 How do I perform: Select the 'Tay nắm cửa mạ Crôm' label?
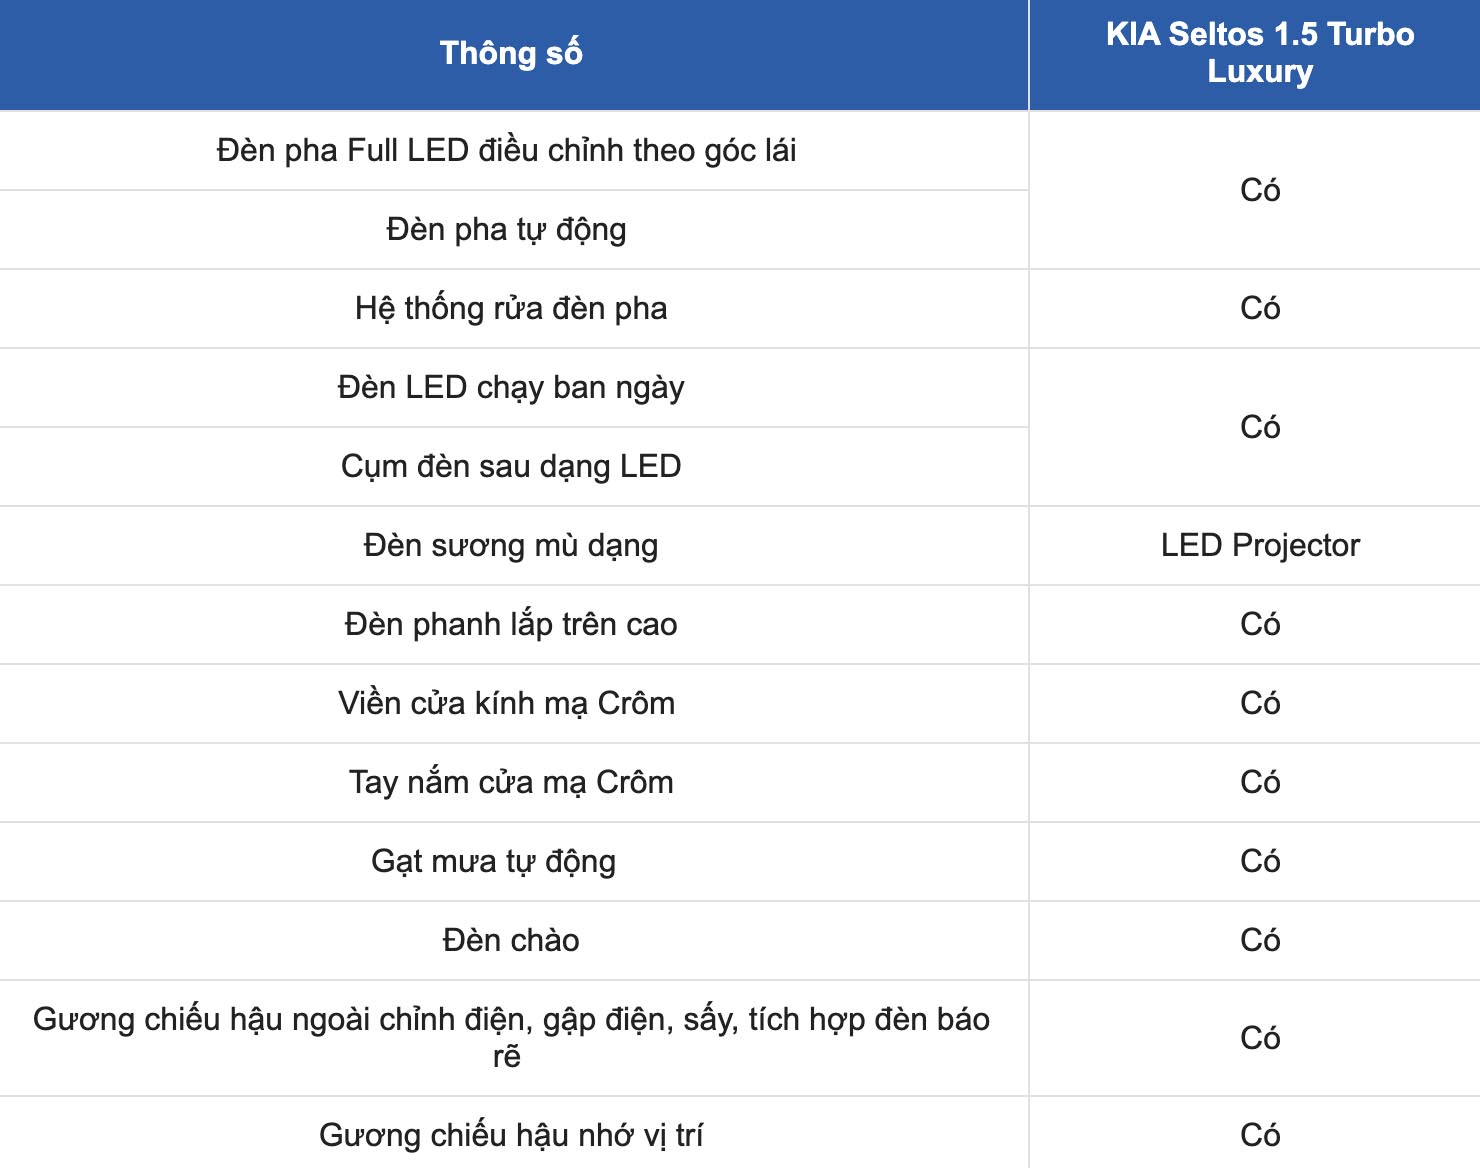[x=511, y=783]
